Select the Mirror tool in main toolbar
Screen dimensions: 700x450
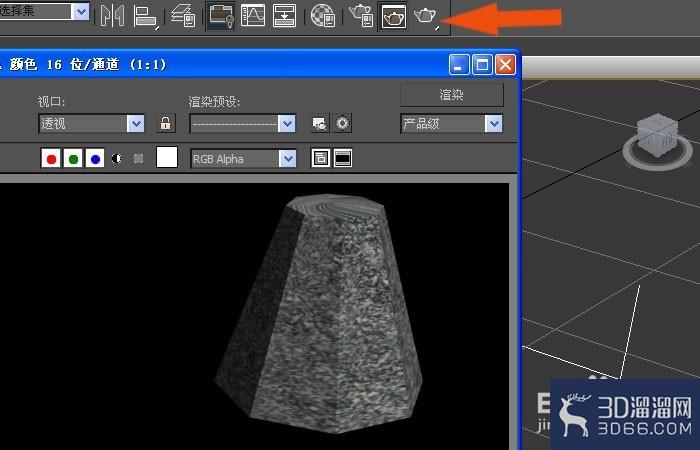click(112, 16)
